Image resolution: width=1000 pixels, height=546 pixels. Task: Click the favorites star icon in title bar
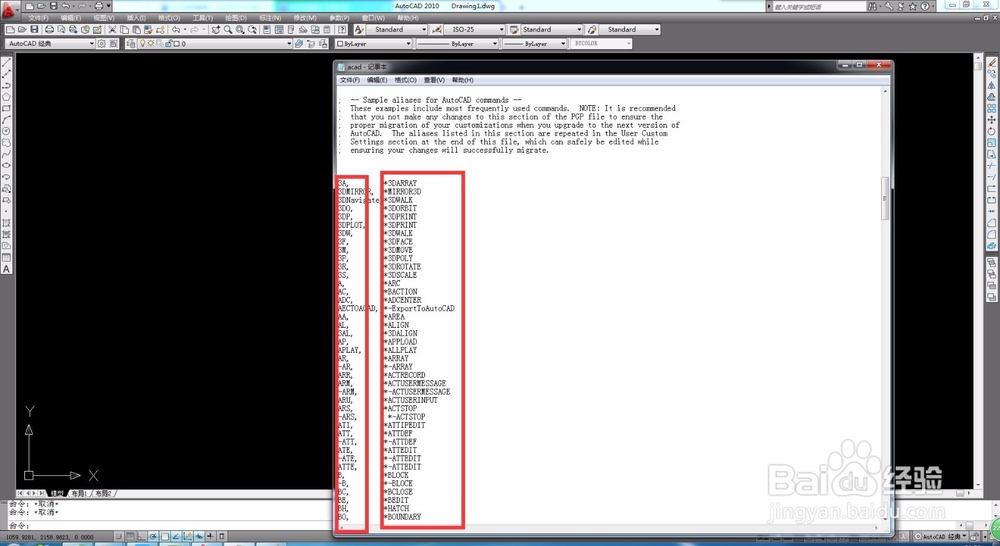[913, 6]
